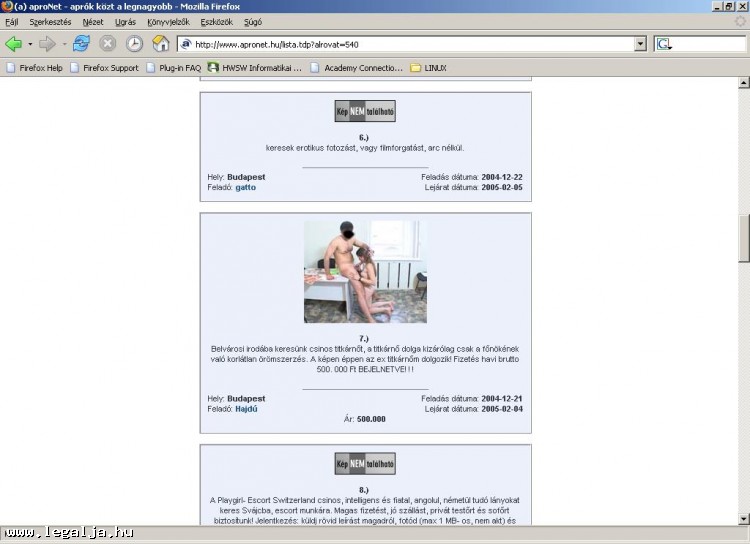This screenshot has width=750, height=544.
Task: Open the Fájl menu
Action: (12, 21)
